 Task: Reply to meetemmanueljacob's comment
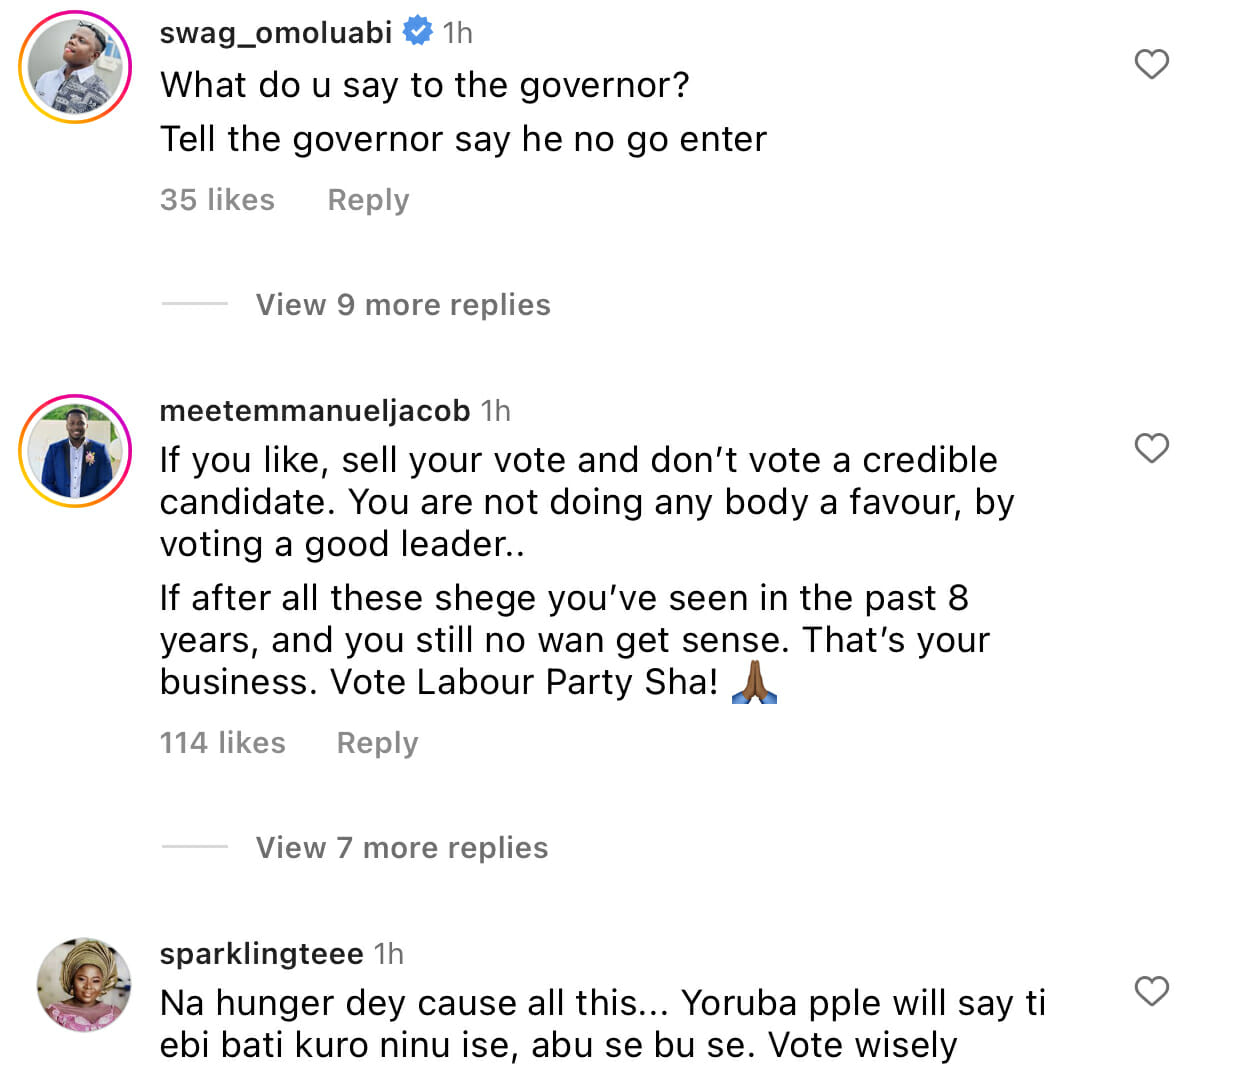[377, 743]
